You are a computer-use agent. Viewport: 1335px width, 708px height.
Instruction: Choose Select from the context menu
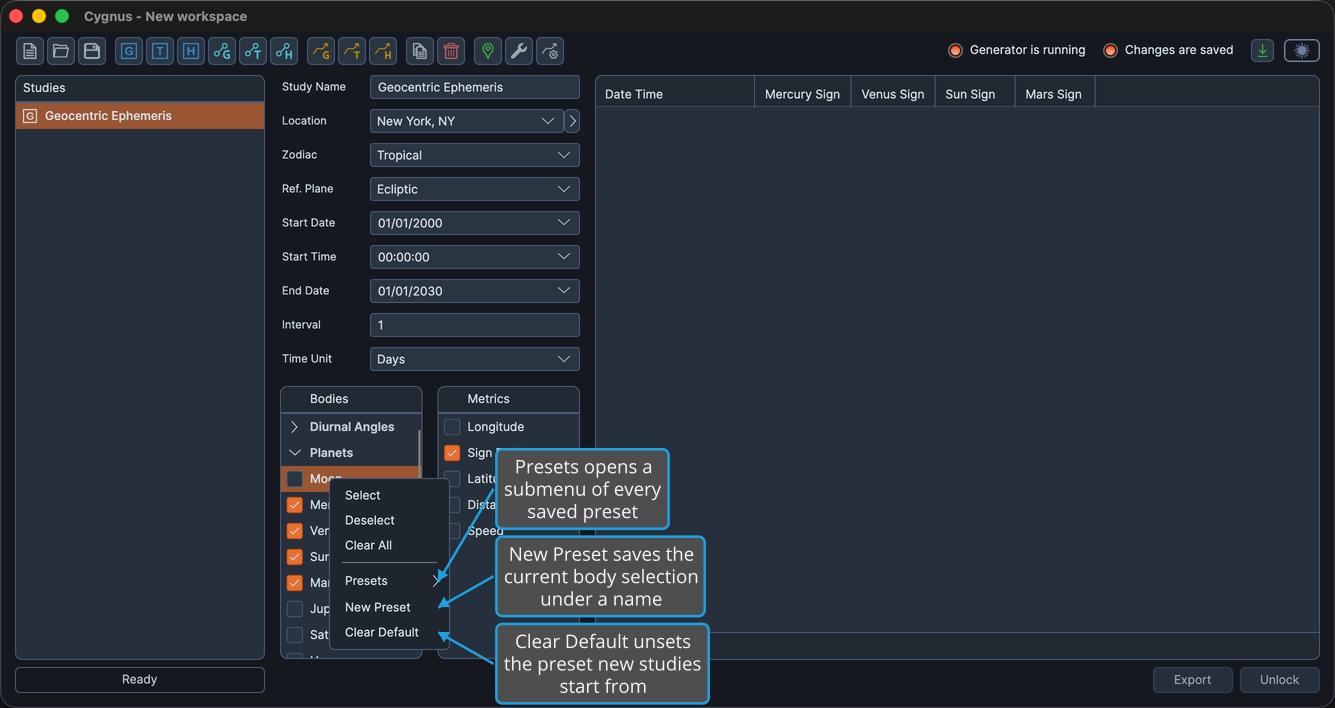(x=389, y=495)
